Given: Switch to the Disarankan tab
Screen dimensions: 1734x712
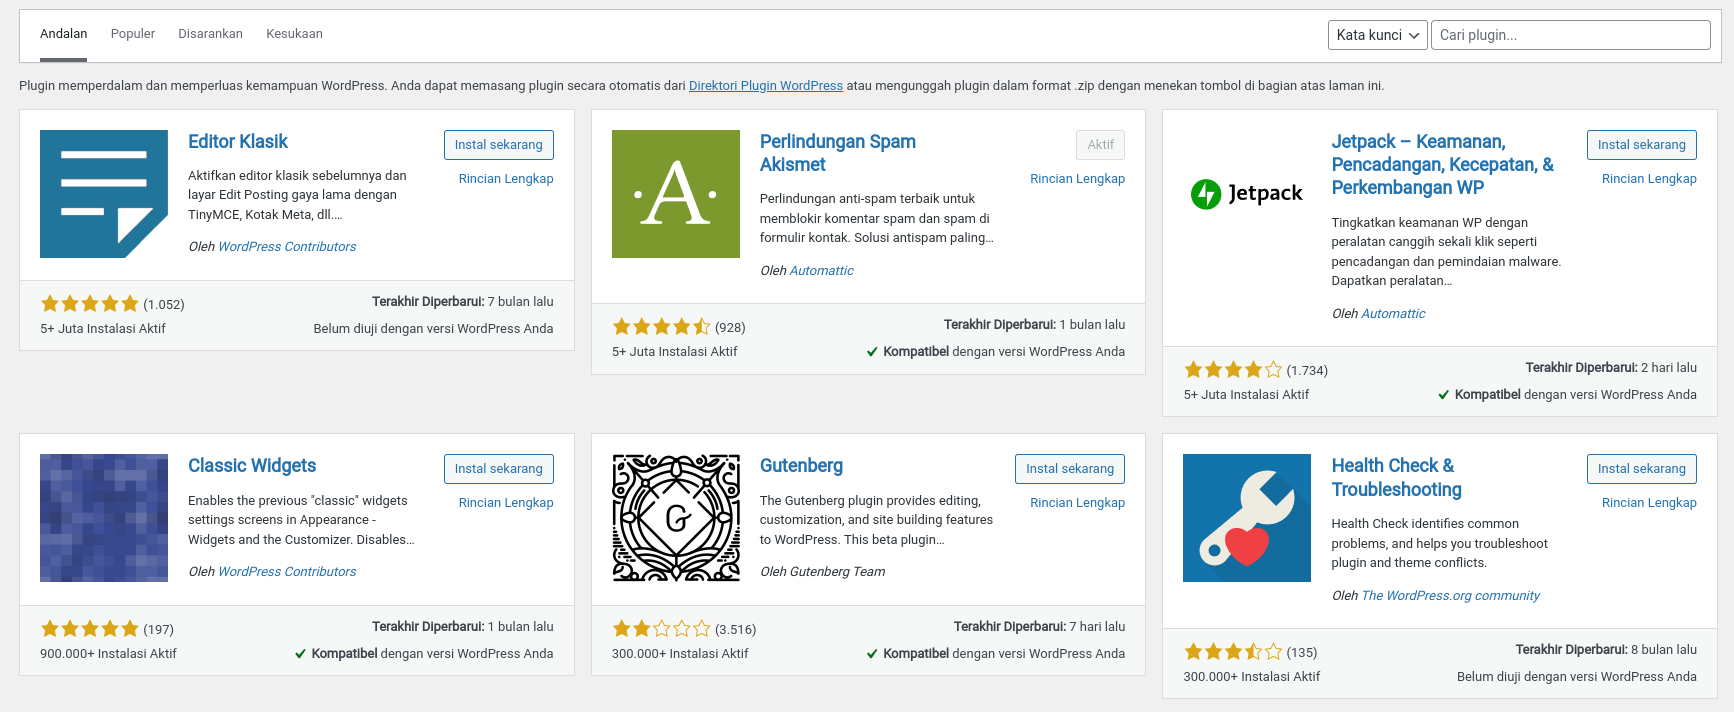Looking at the screenshot, I should coord(210,34).
